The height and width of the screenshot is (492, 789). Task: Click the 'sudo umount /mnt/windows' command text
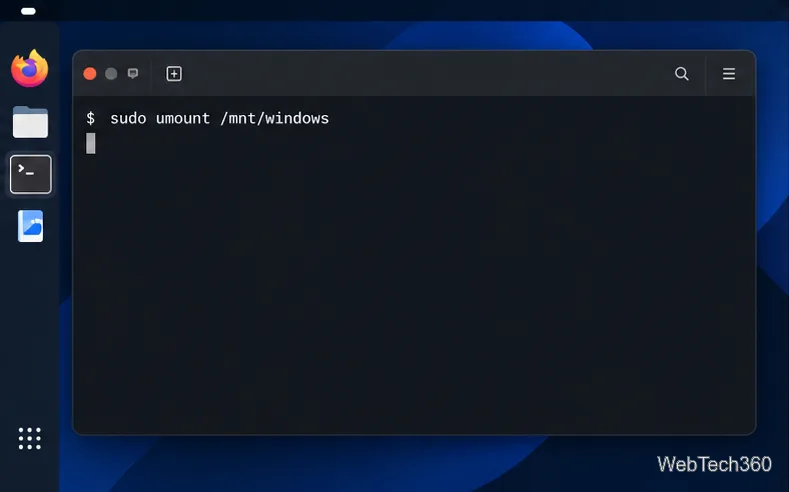(x=219, y=118)
